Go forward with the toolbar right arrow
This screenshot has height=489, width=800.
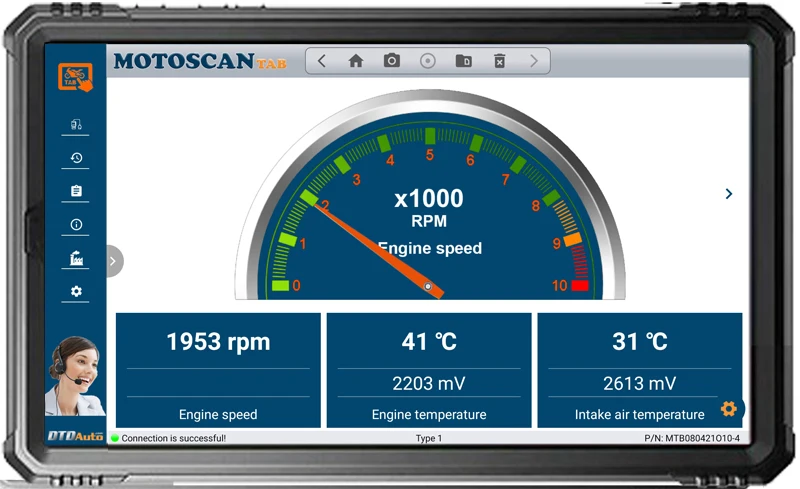tap(534, 61)
